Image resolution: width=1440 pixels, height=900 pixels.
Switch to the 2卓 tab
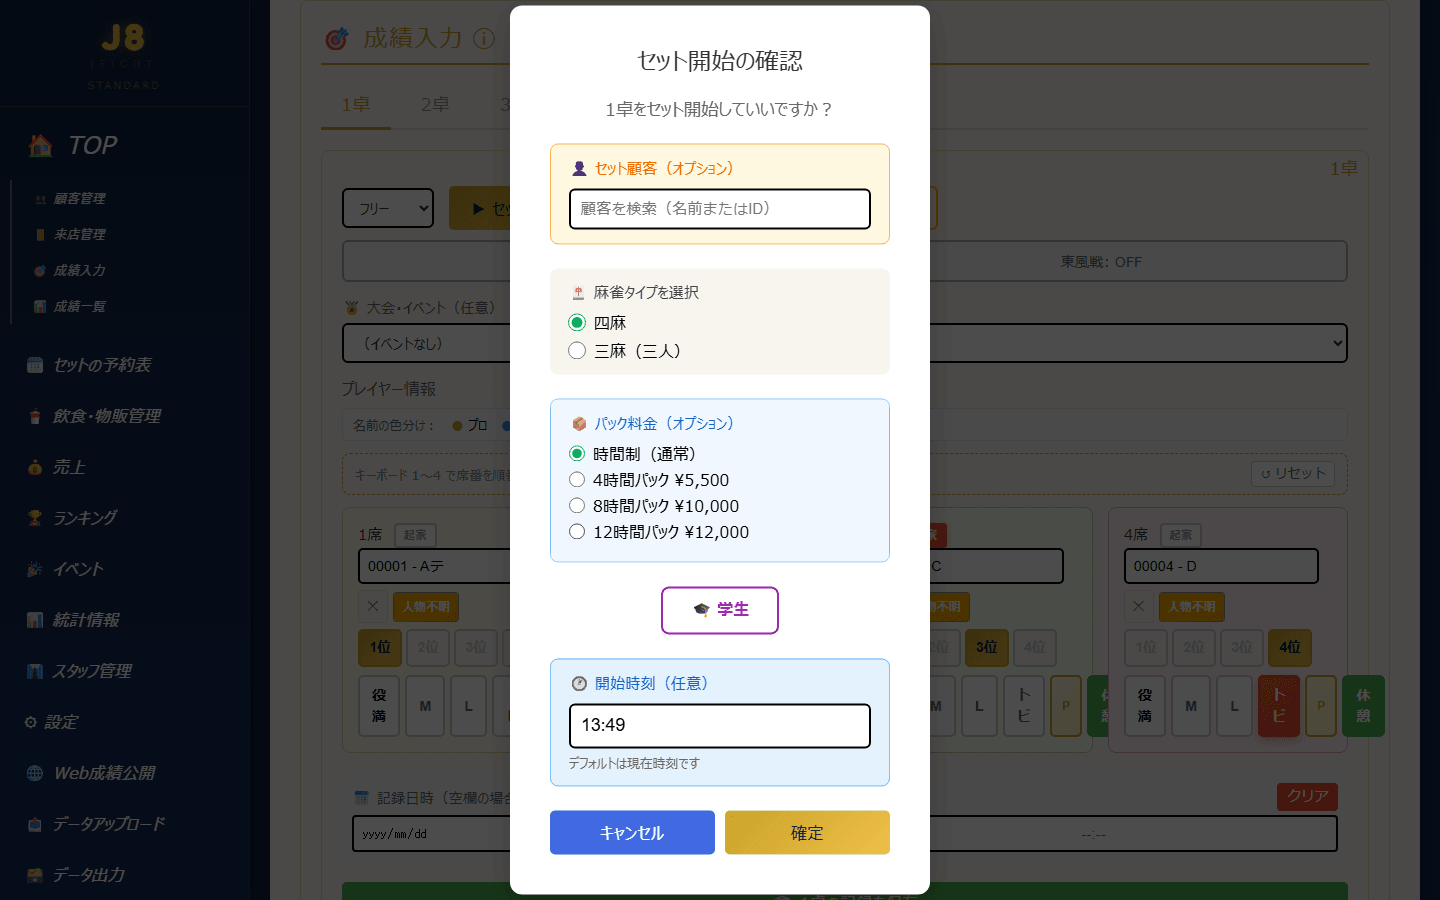[x=434, y=105]
